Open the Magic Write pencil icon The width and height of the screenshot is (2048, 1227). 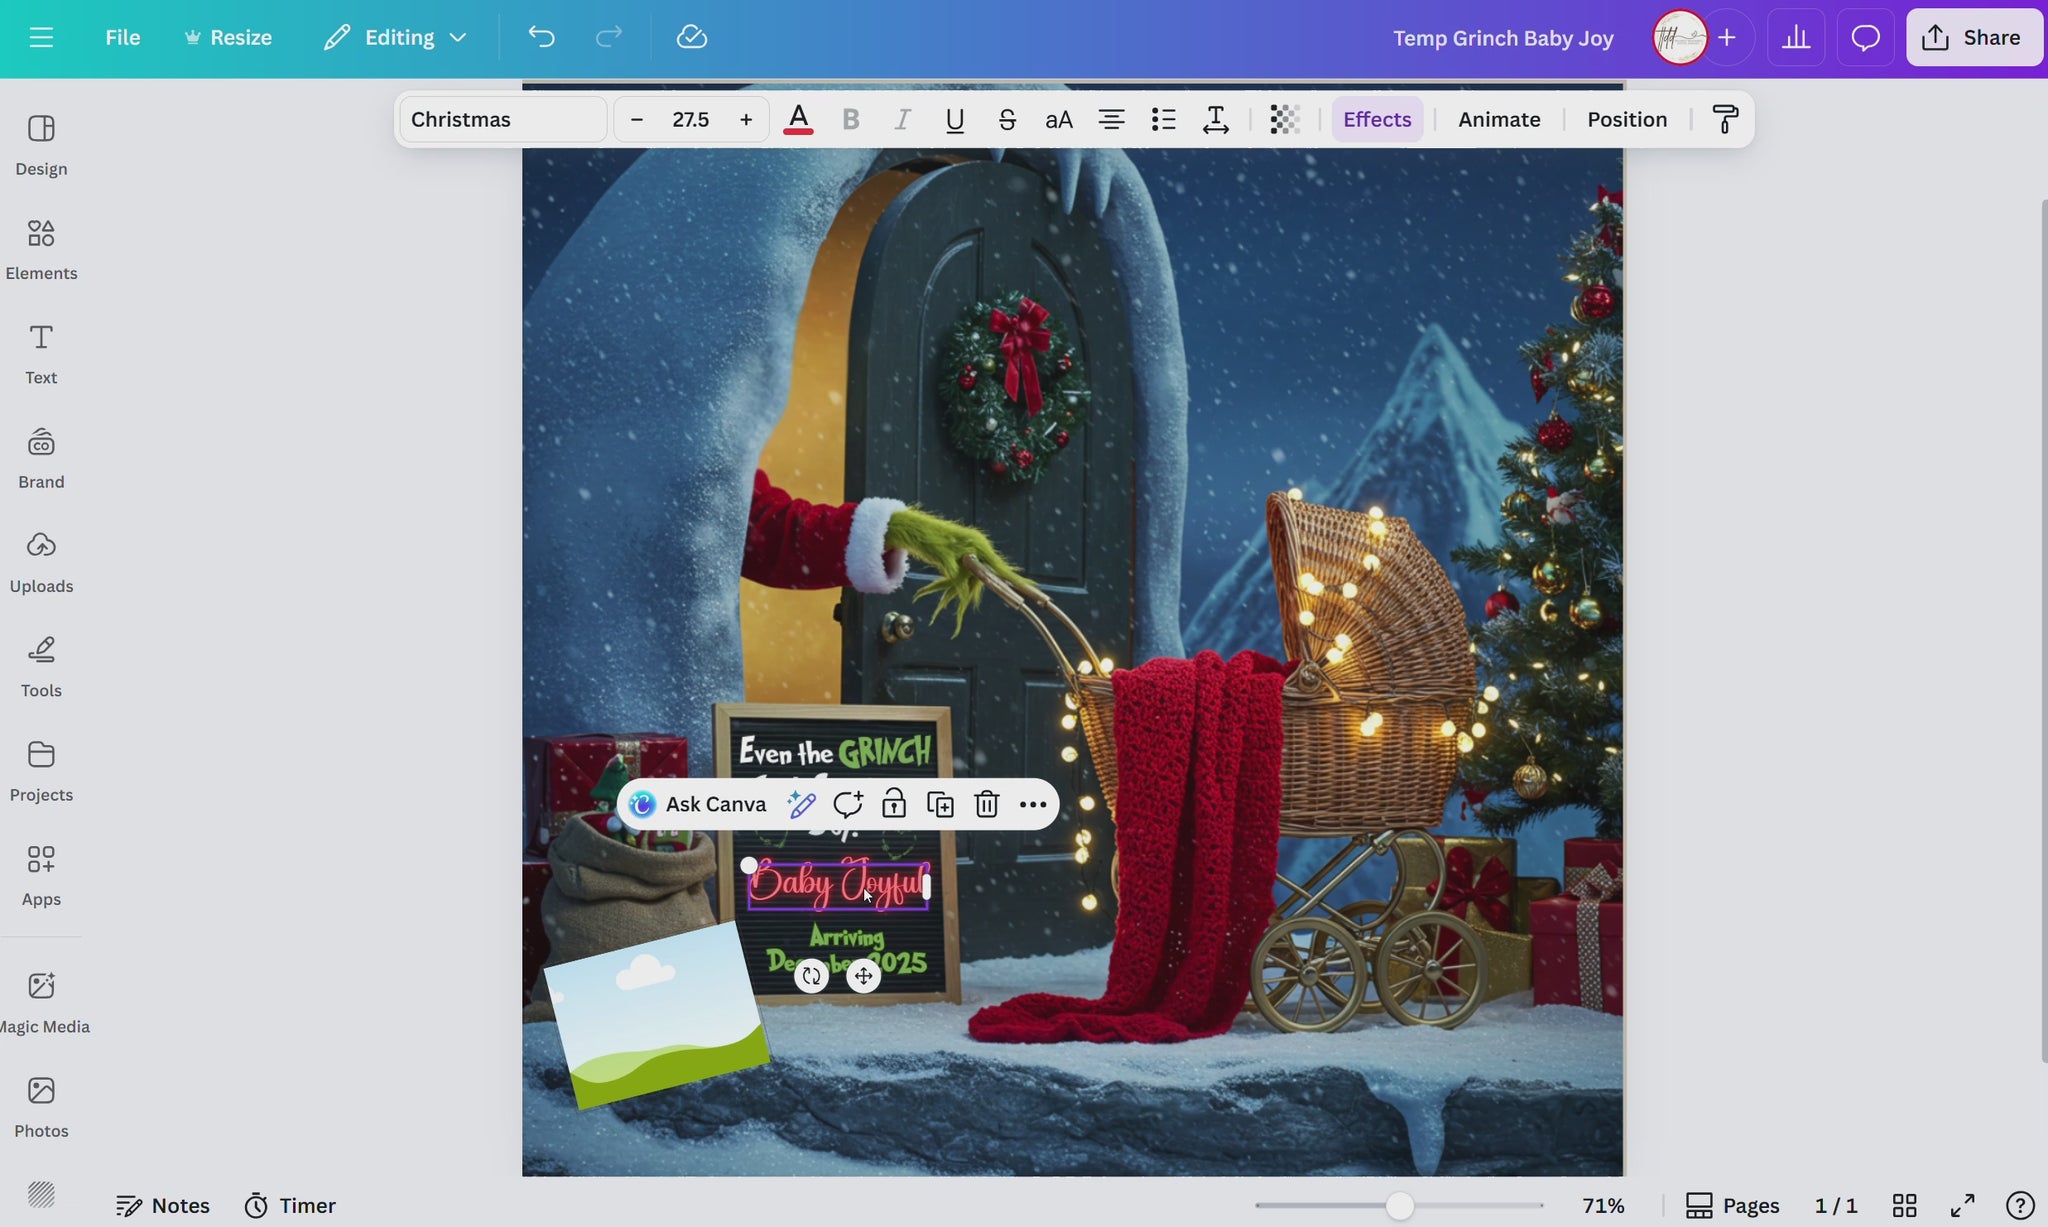[x=801, y=804]
